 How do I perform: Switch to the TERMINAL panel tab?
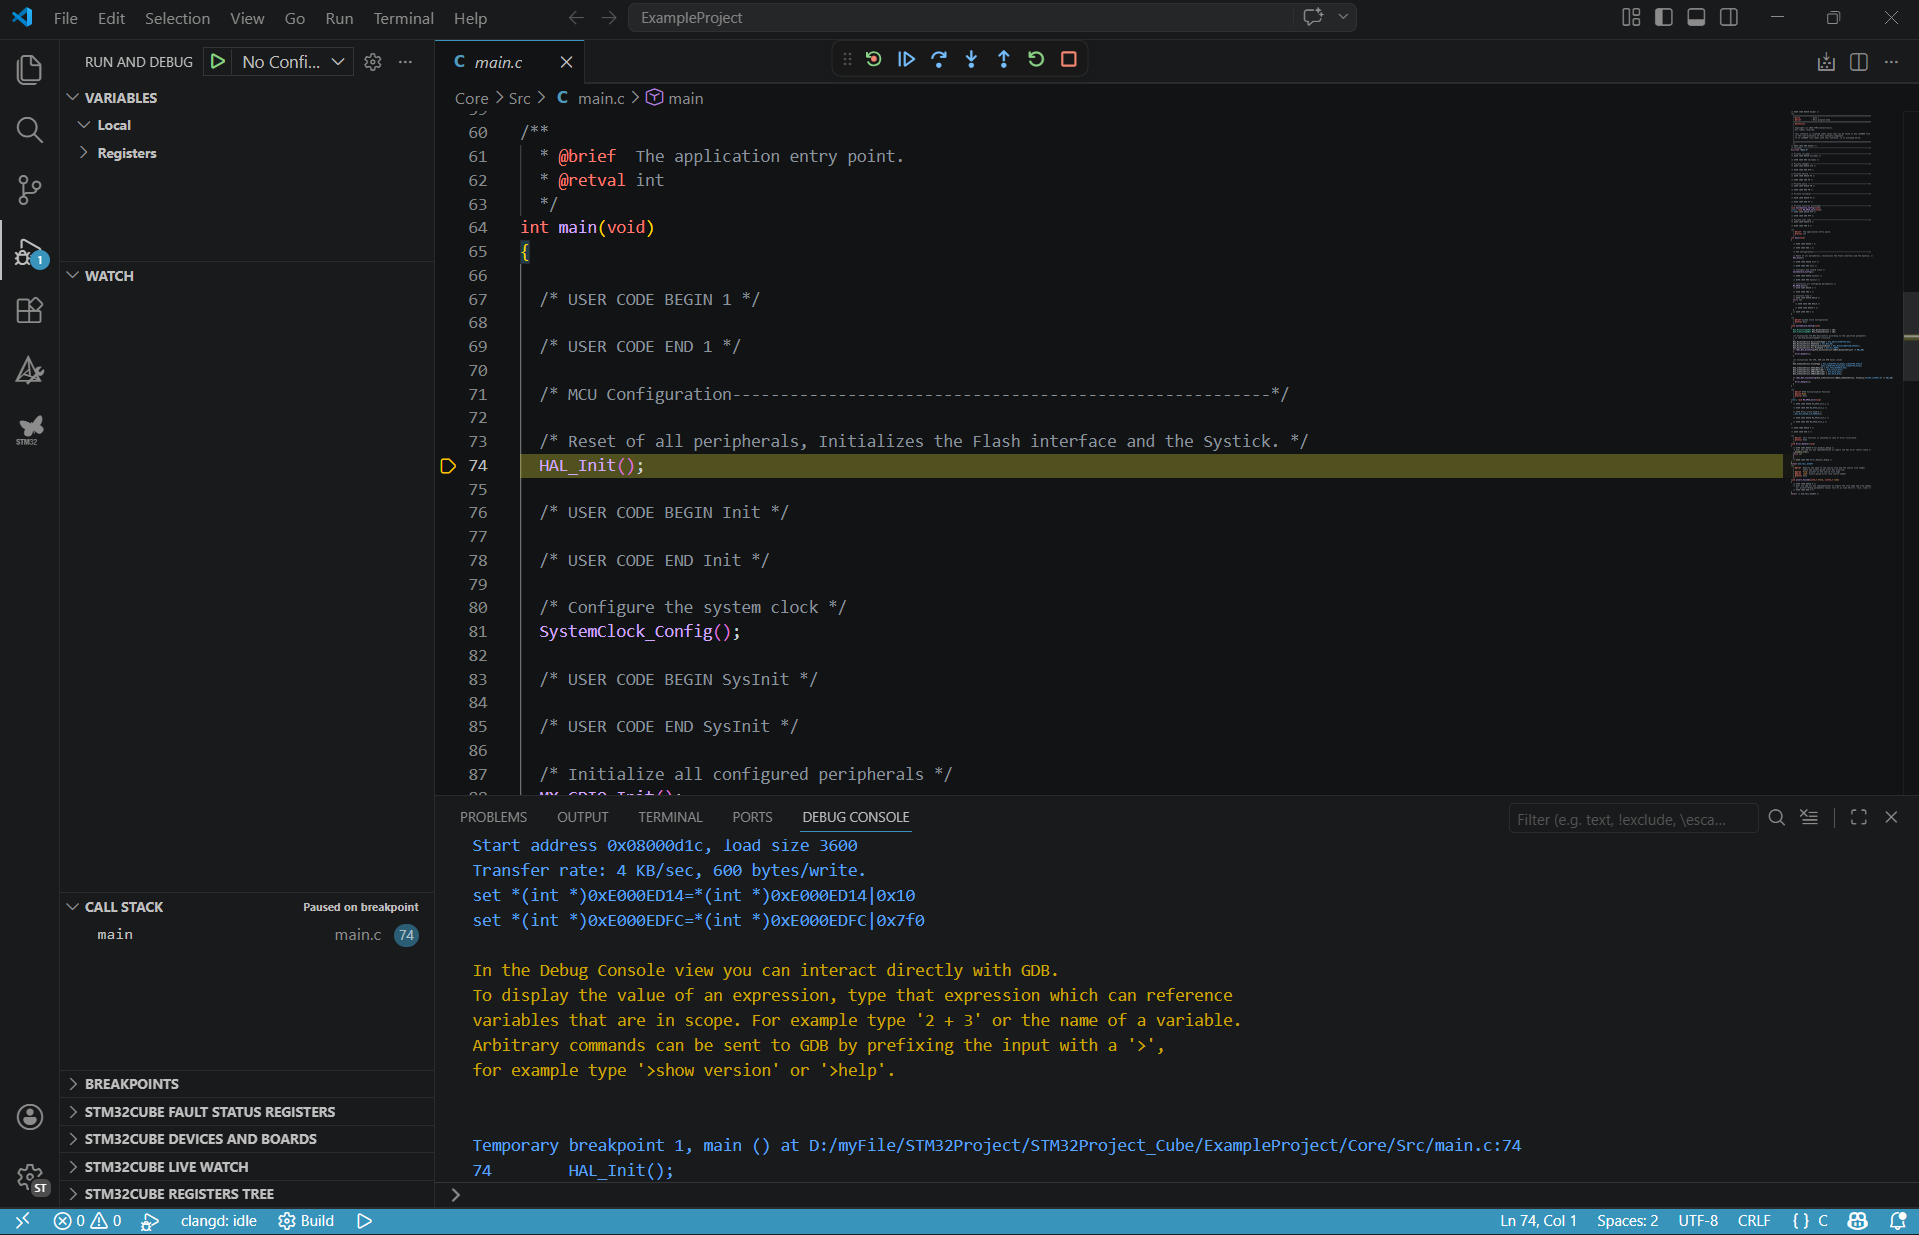click(x=670, y=817)
